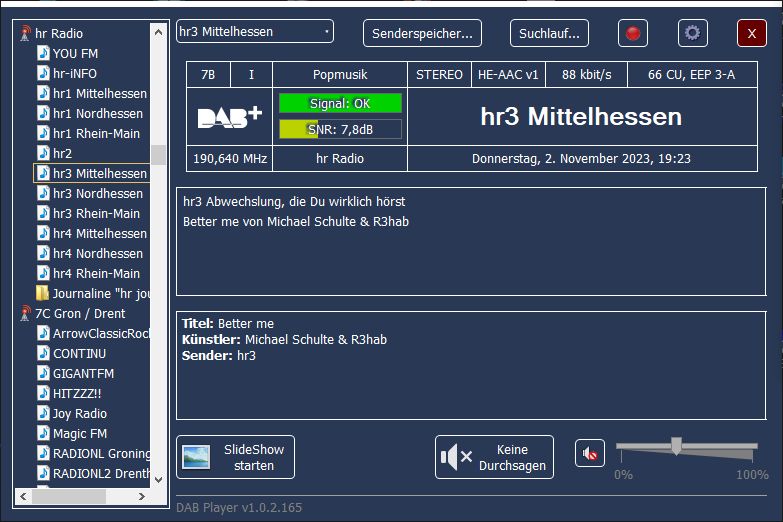The height and width of the screenshot is (522, 783).
Task: Collapse the 7C Gron / Drent ensemble
Action: (26, 314)
